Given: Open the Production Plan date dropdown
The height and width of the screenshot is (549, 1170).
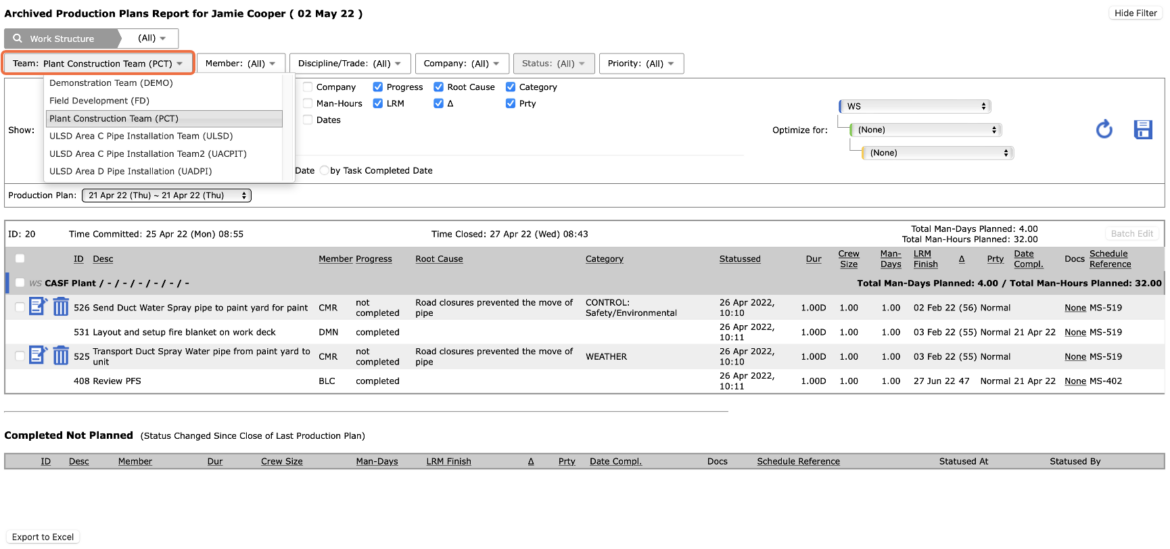Looking at the screenshot, I should pos(167,195).
